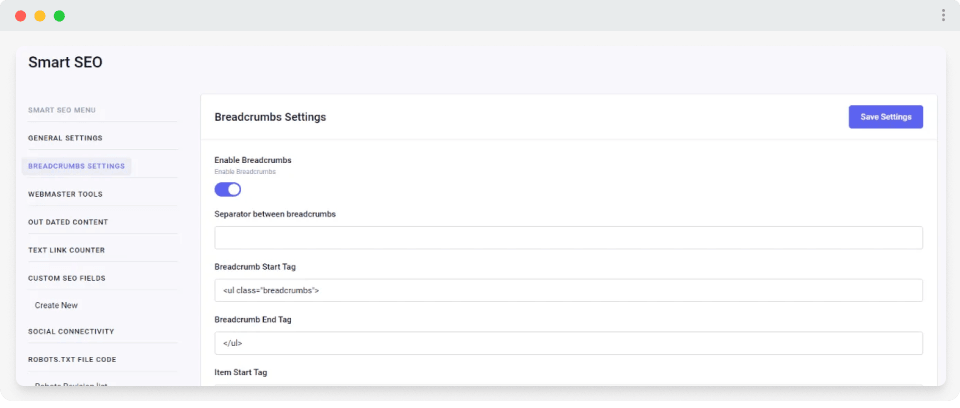Click Create New under Custom SEO Fields

tap(56, 305)
